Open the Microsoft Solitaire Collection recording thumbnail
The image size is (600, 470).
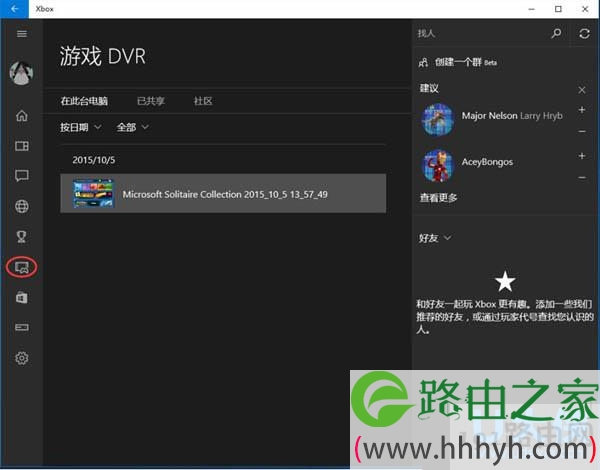pos(94,193)
